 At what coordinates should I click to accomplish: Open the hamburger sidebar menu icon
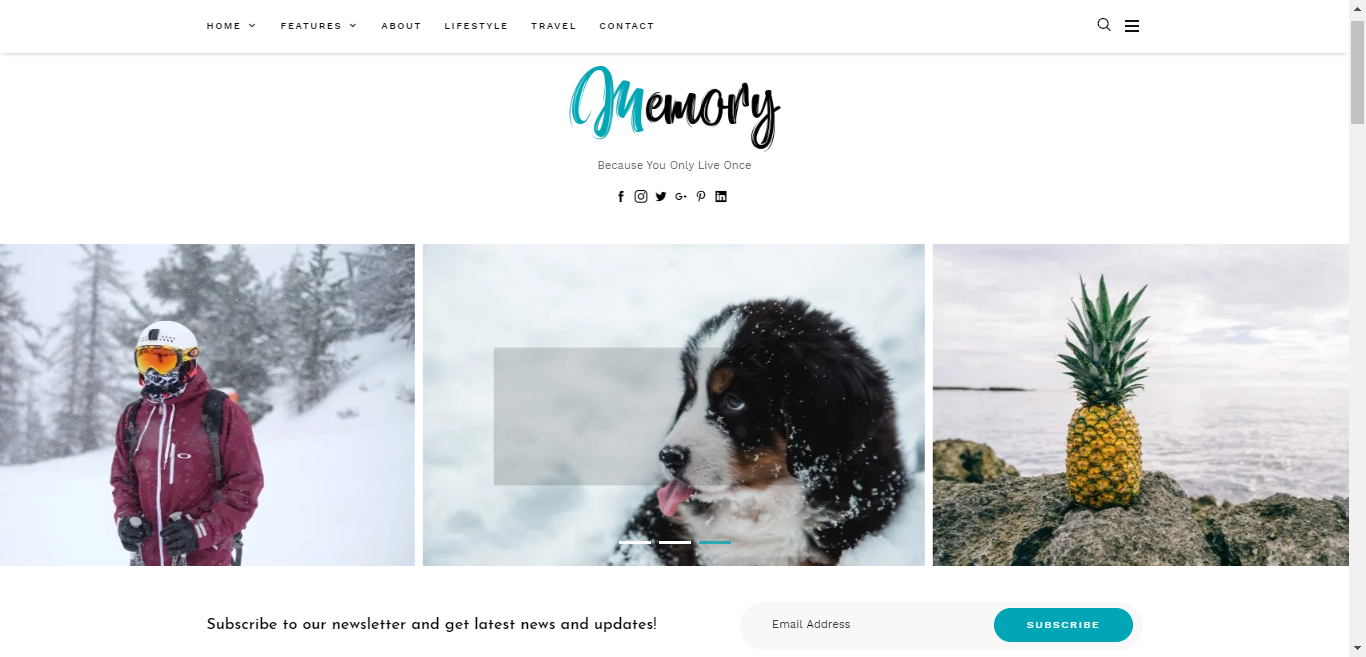point(1132,26)
